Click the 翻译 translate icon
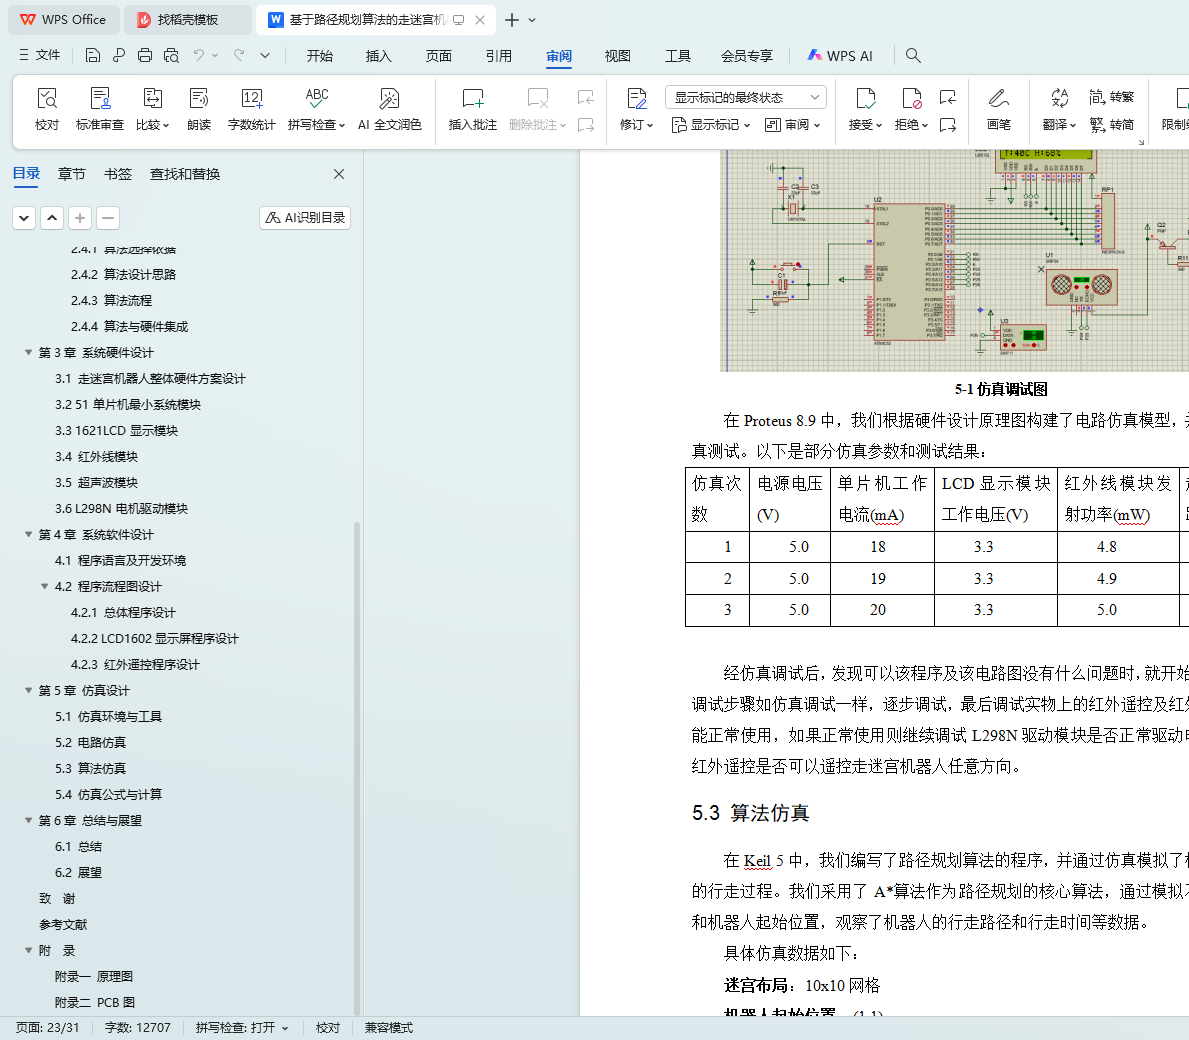 [1059, 109]
